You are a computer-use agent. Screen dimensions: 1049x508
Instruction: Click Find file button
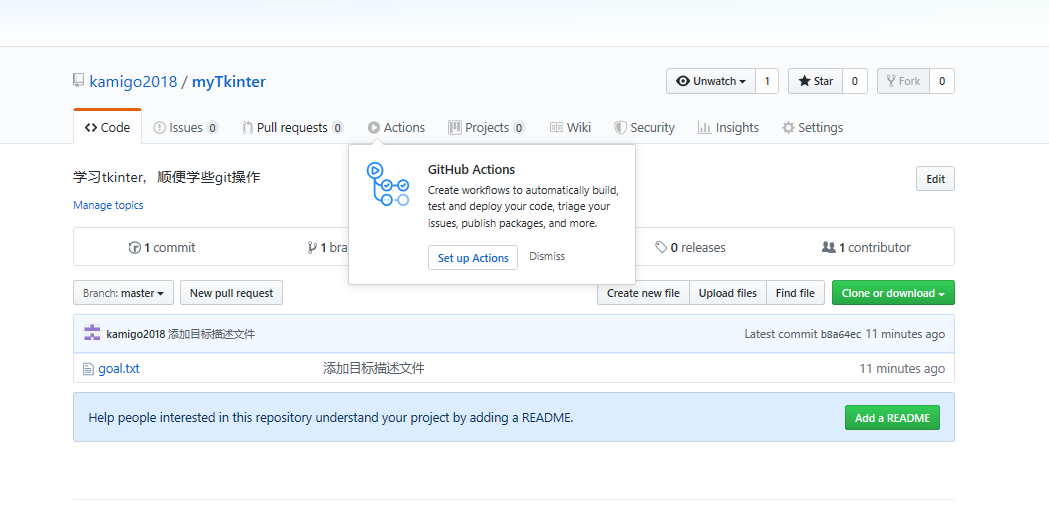pos(795,292)
